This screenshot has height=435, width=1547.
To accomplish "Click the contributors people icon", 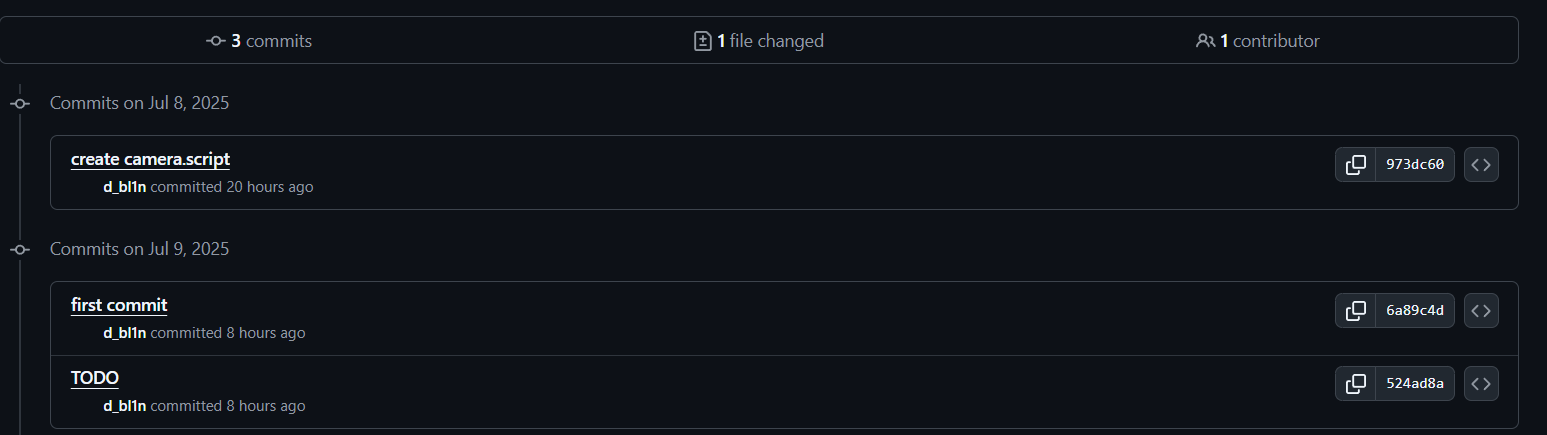I will [x=1205, y=41].
